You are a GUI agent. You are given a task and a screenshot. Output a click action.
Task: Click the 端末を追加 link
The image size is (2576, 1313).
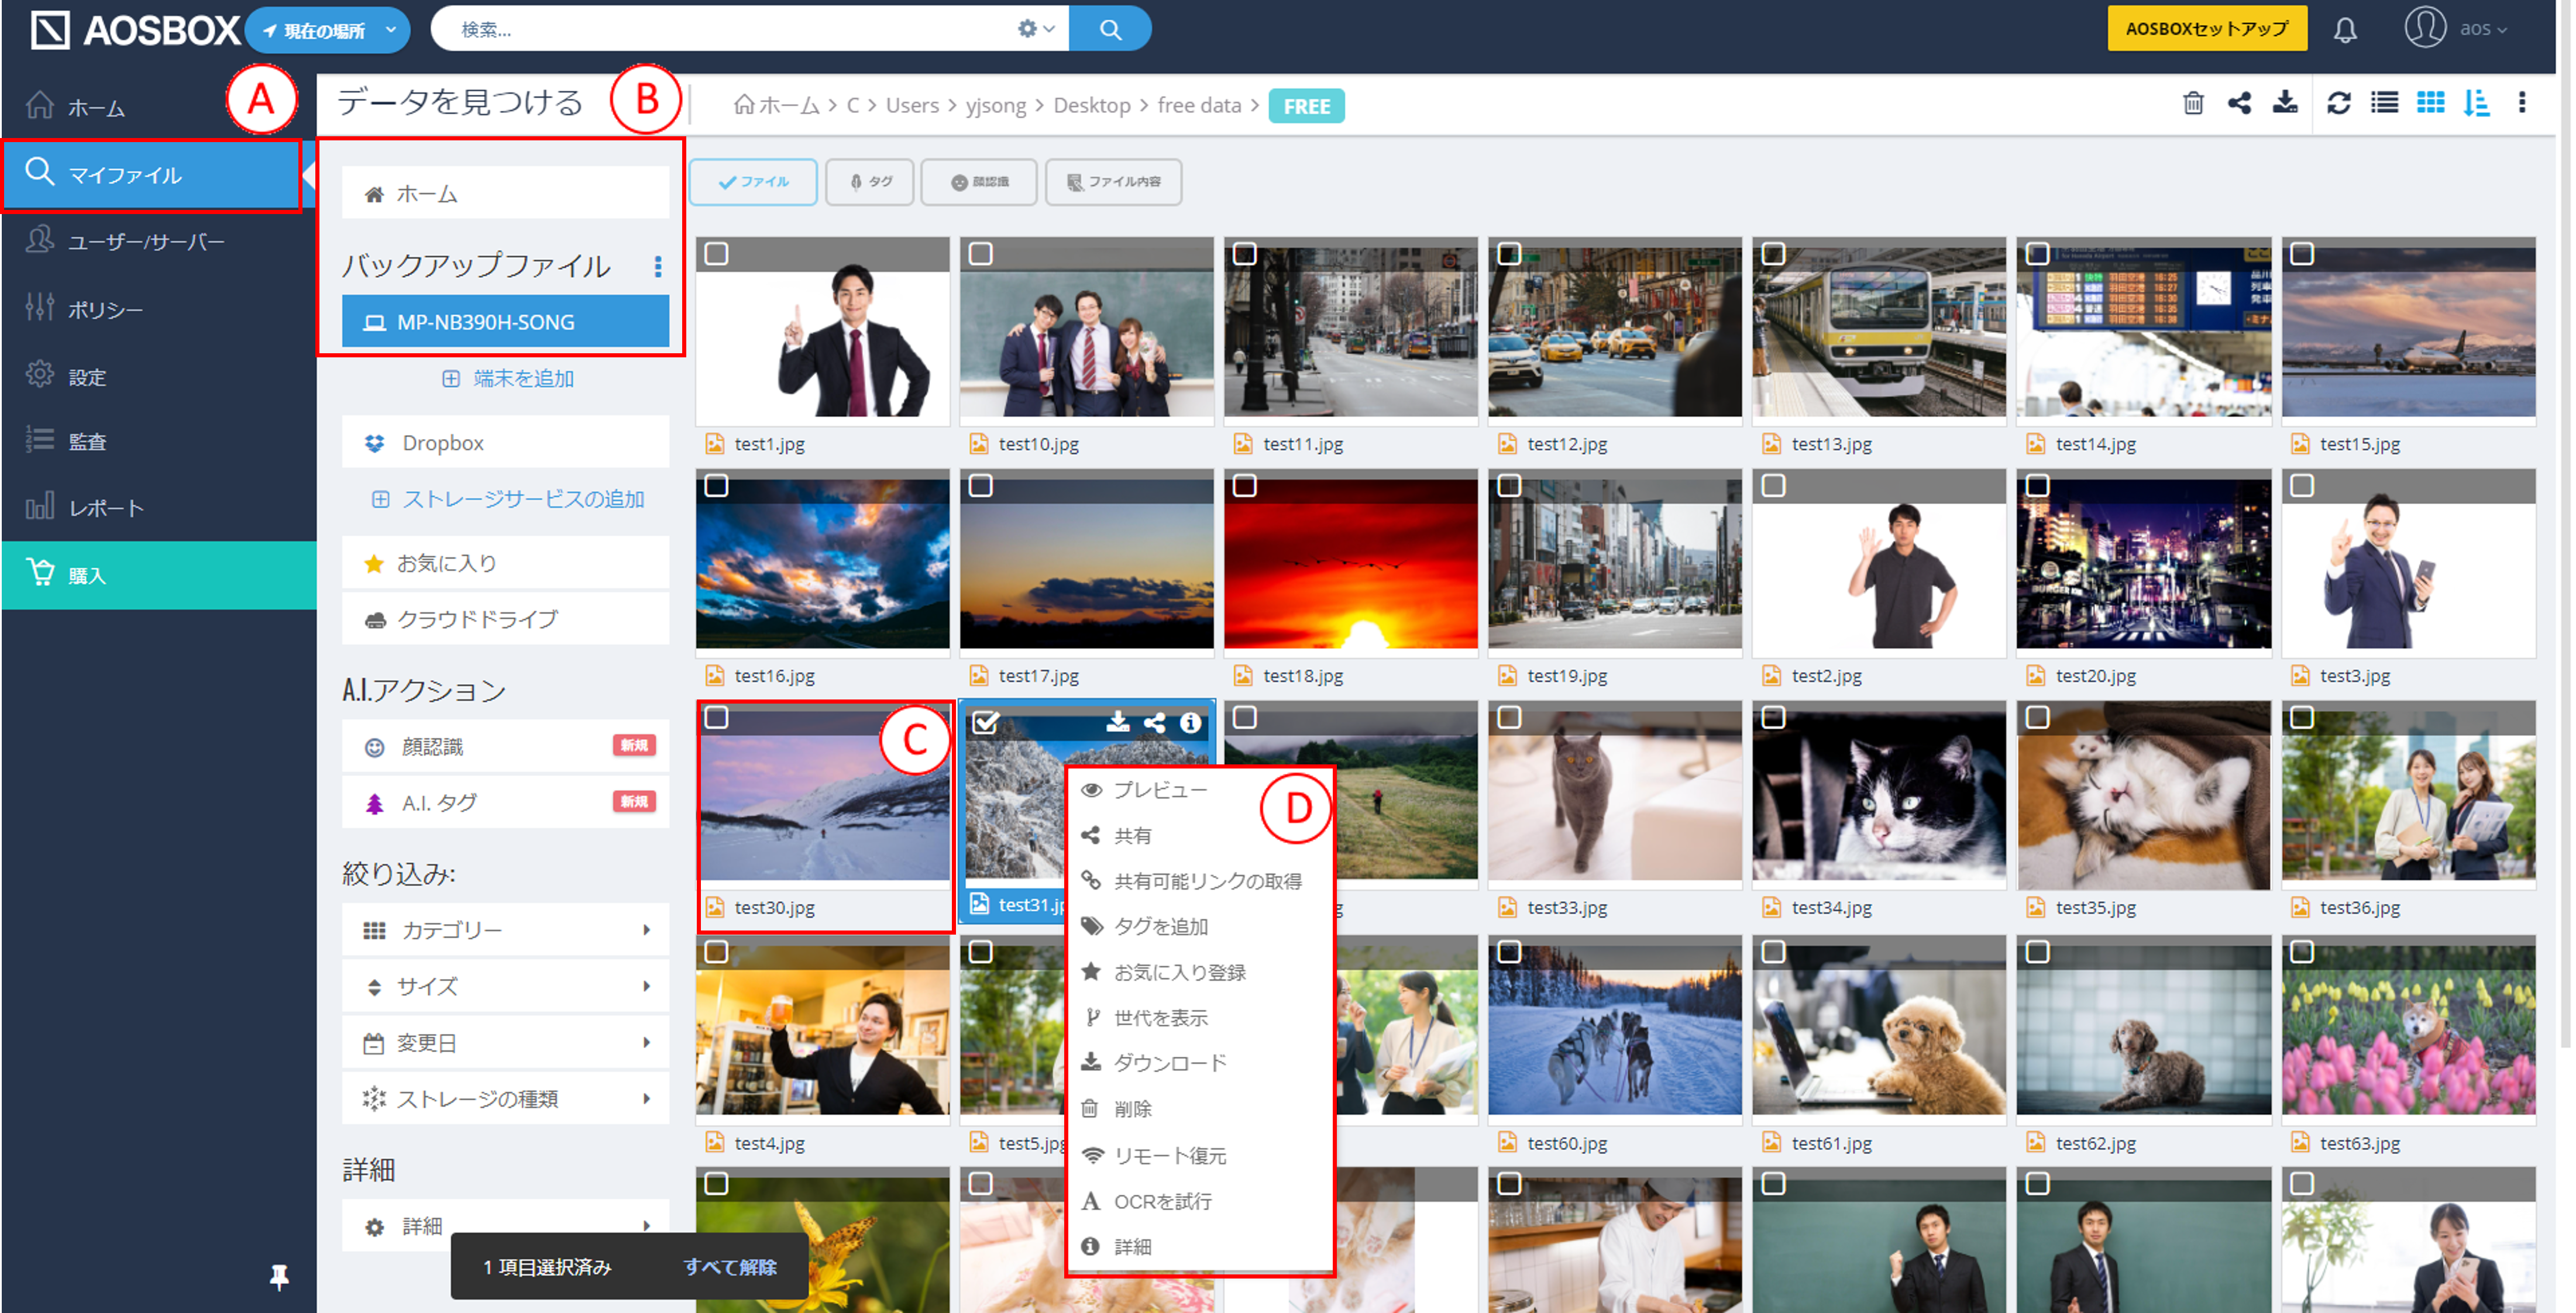pos(508,379)
